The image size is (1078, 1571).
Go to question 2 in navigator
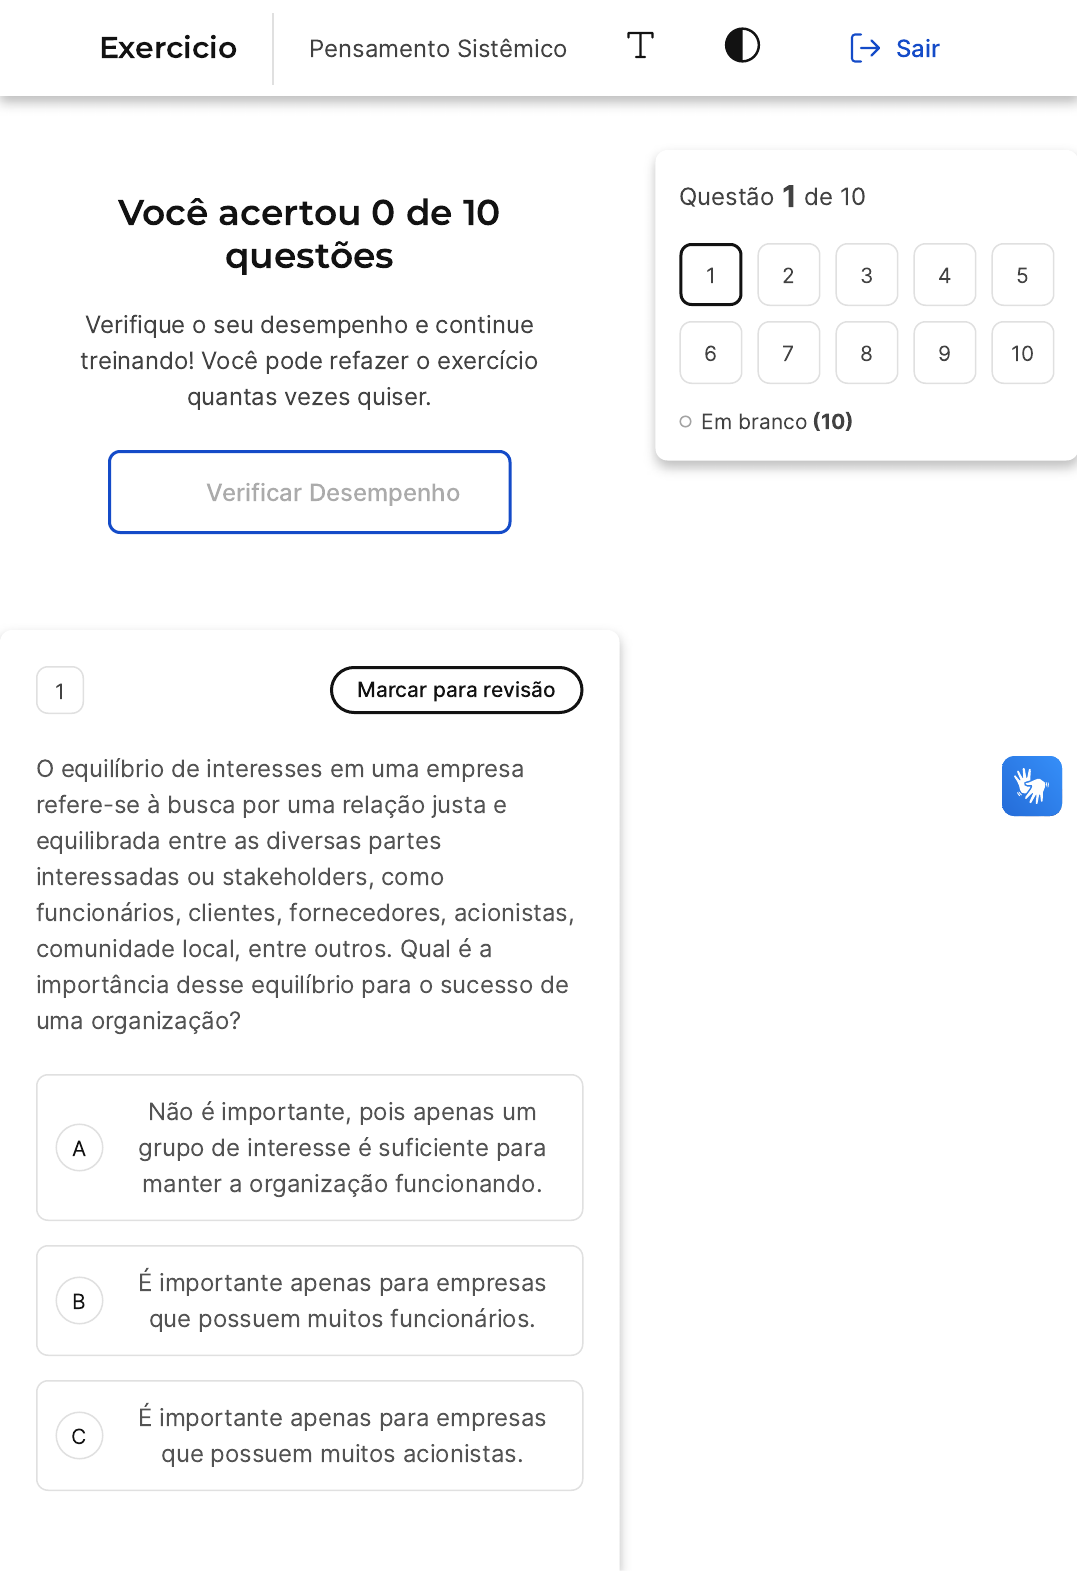788,275
